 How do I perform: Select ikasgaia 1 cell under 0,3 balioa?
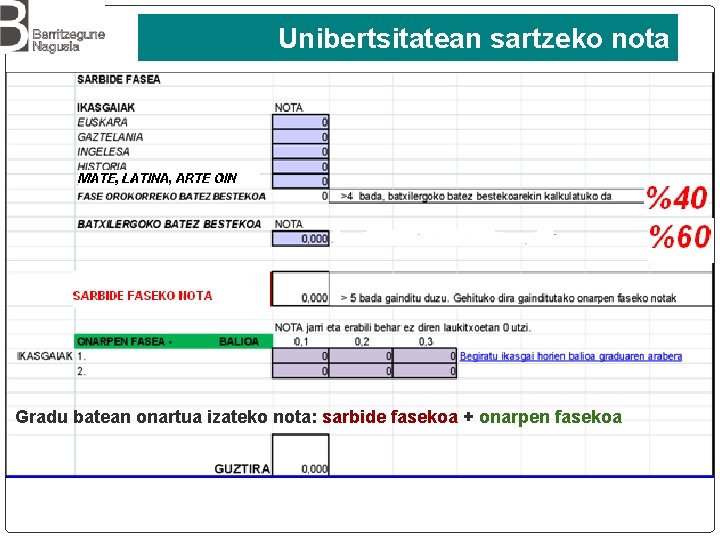pos(425,356)
